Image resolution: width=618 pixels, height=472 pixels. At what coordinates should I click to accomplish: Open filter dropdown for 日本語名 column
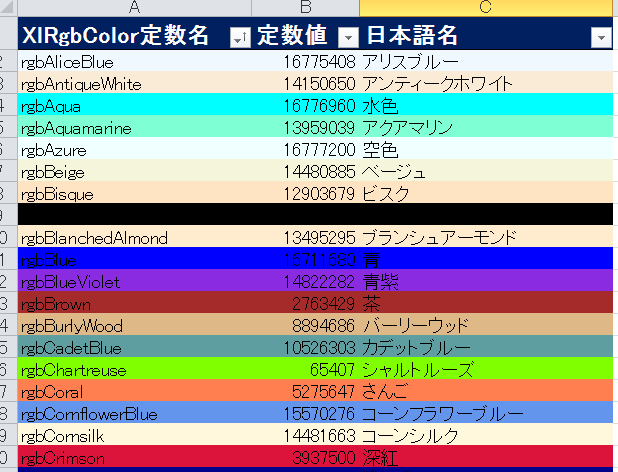601,38
